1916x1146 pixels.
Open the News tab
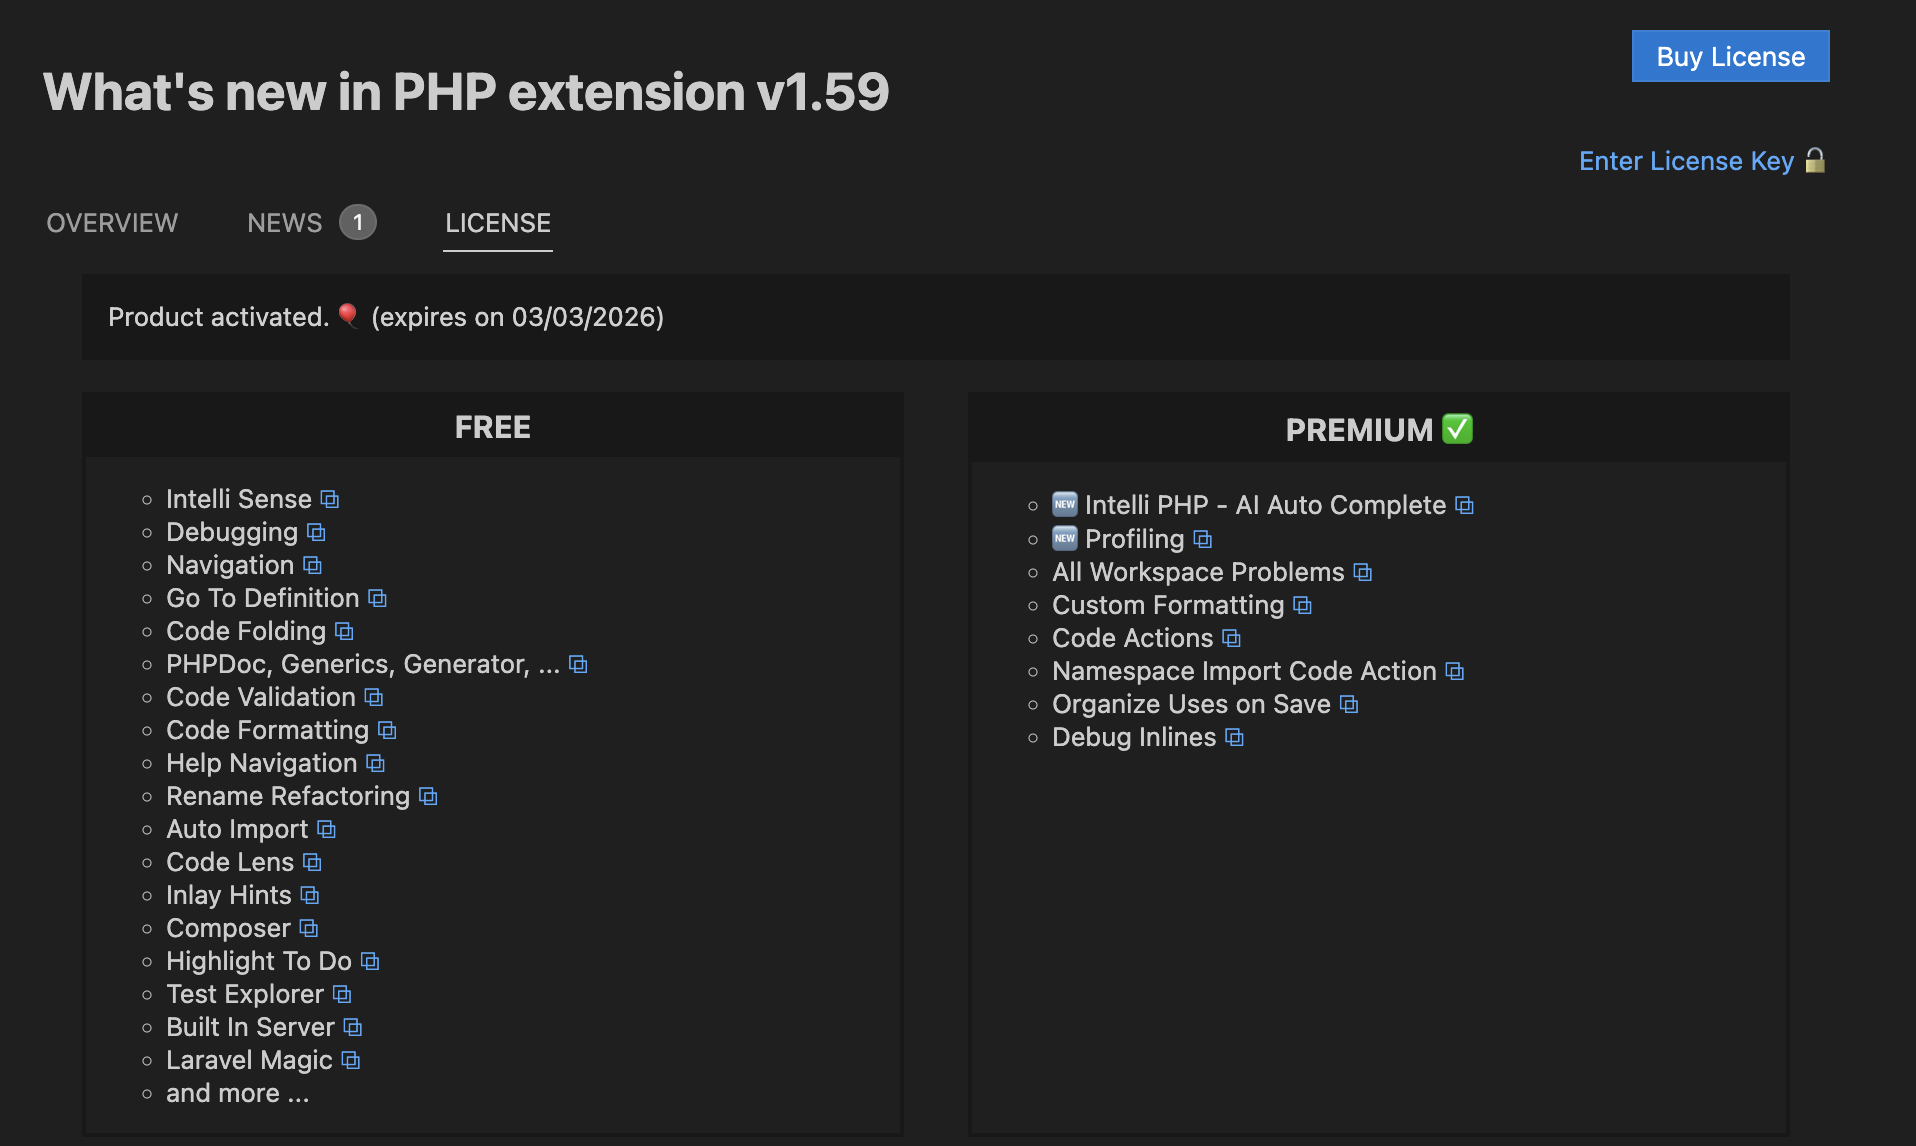tap(285, 223)
